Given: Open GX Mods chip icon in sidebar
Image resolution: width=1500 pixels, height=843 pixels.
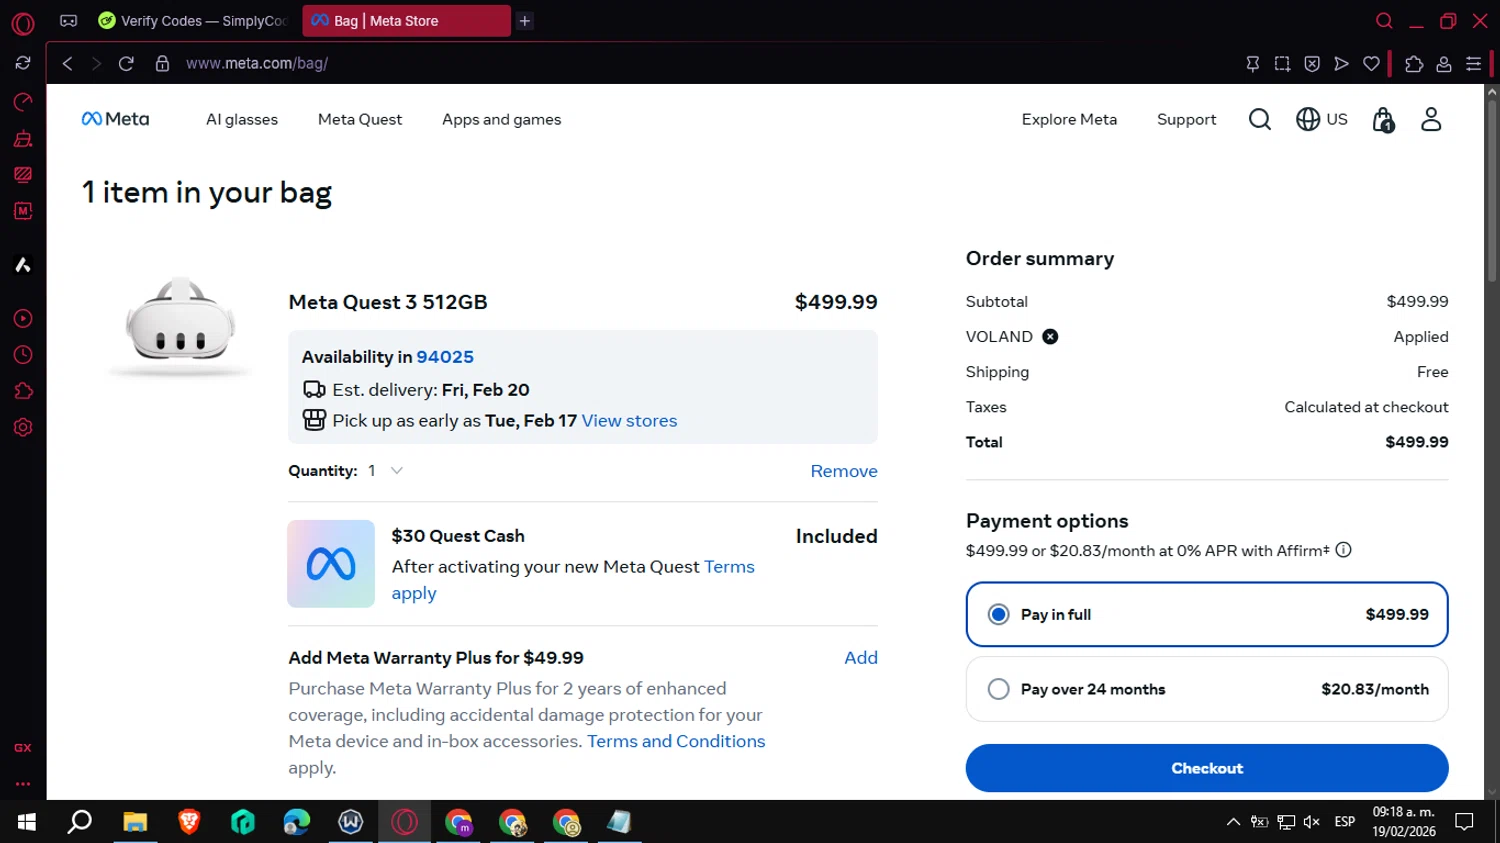Looking at the screenshot, I should [23, 211].
